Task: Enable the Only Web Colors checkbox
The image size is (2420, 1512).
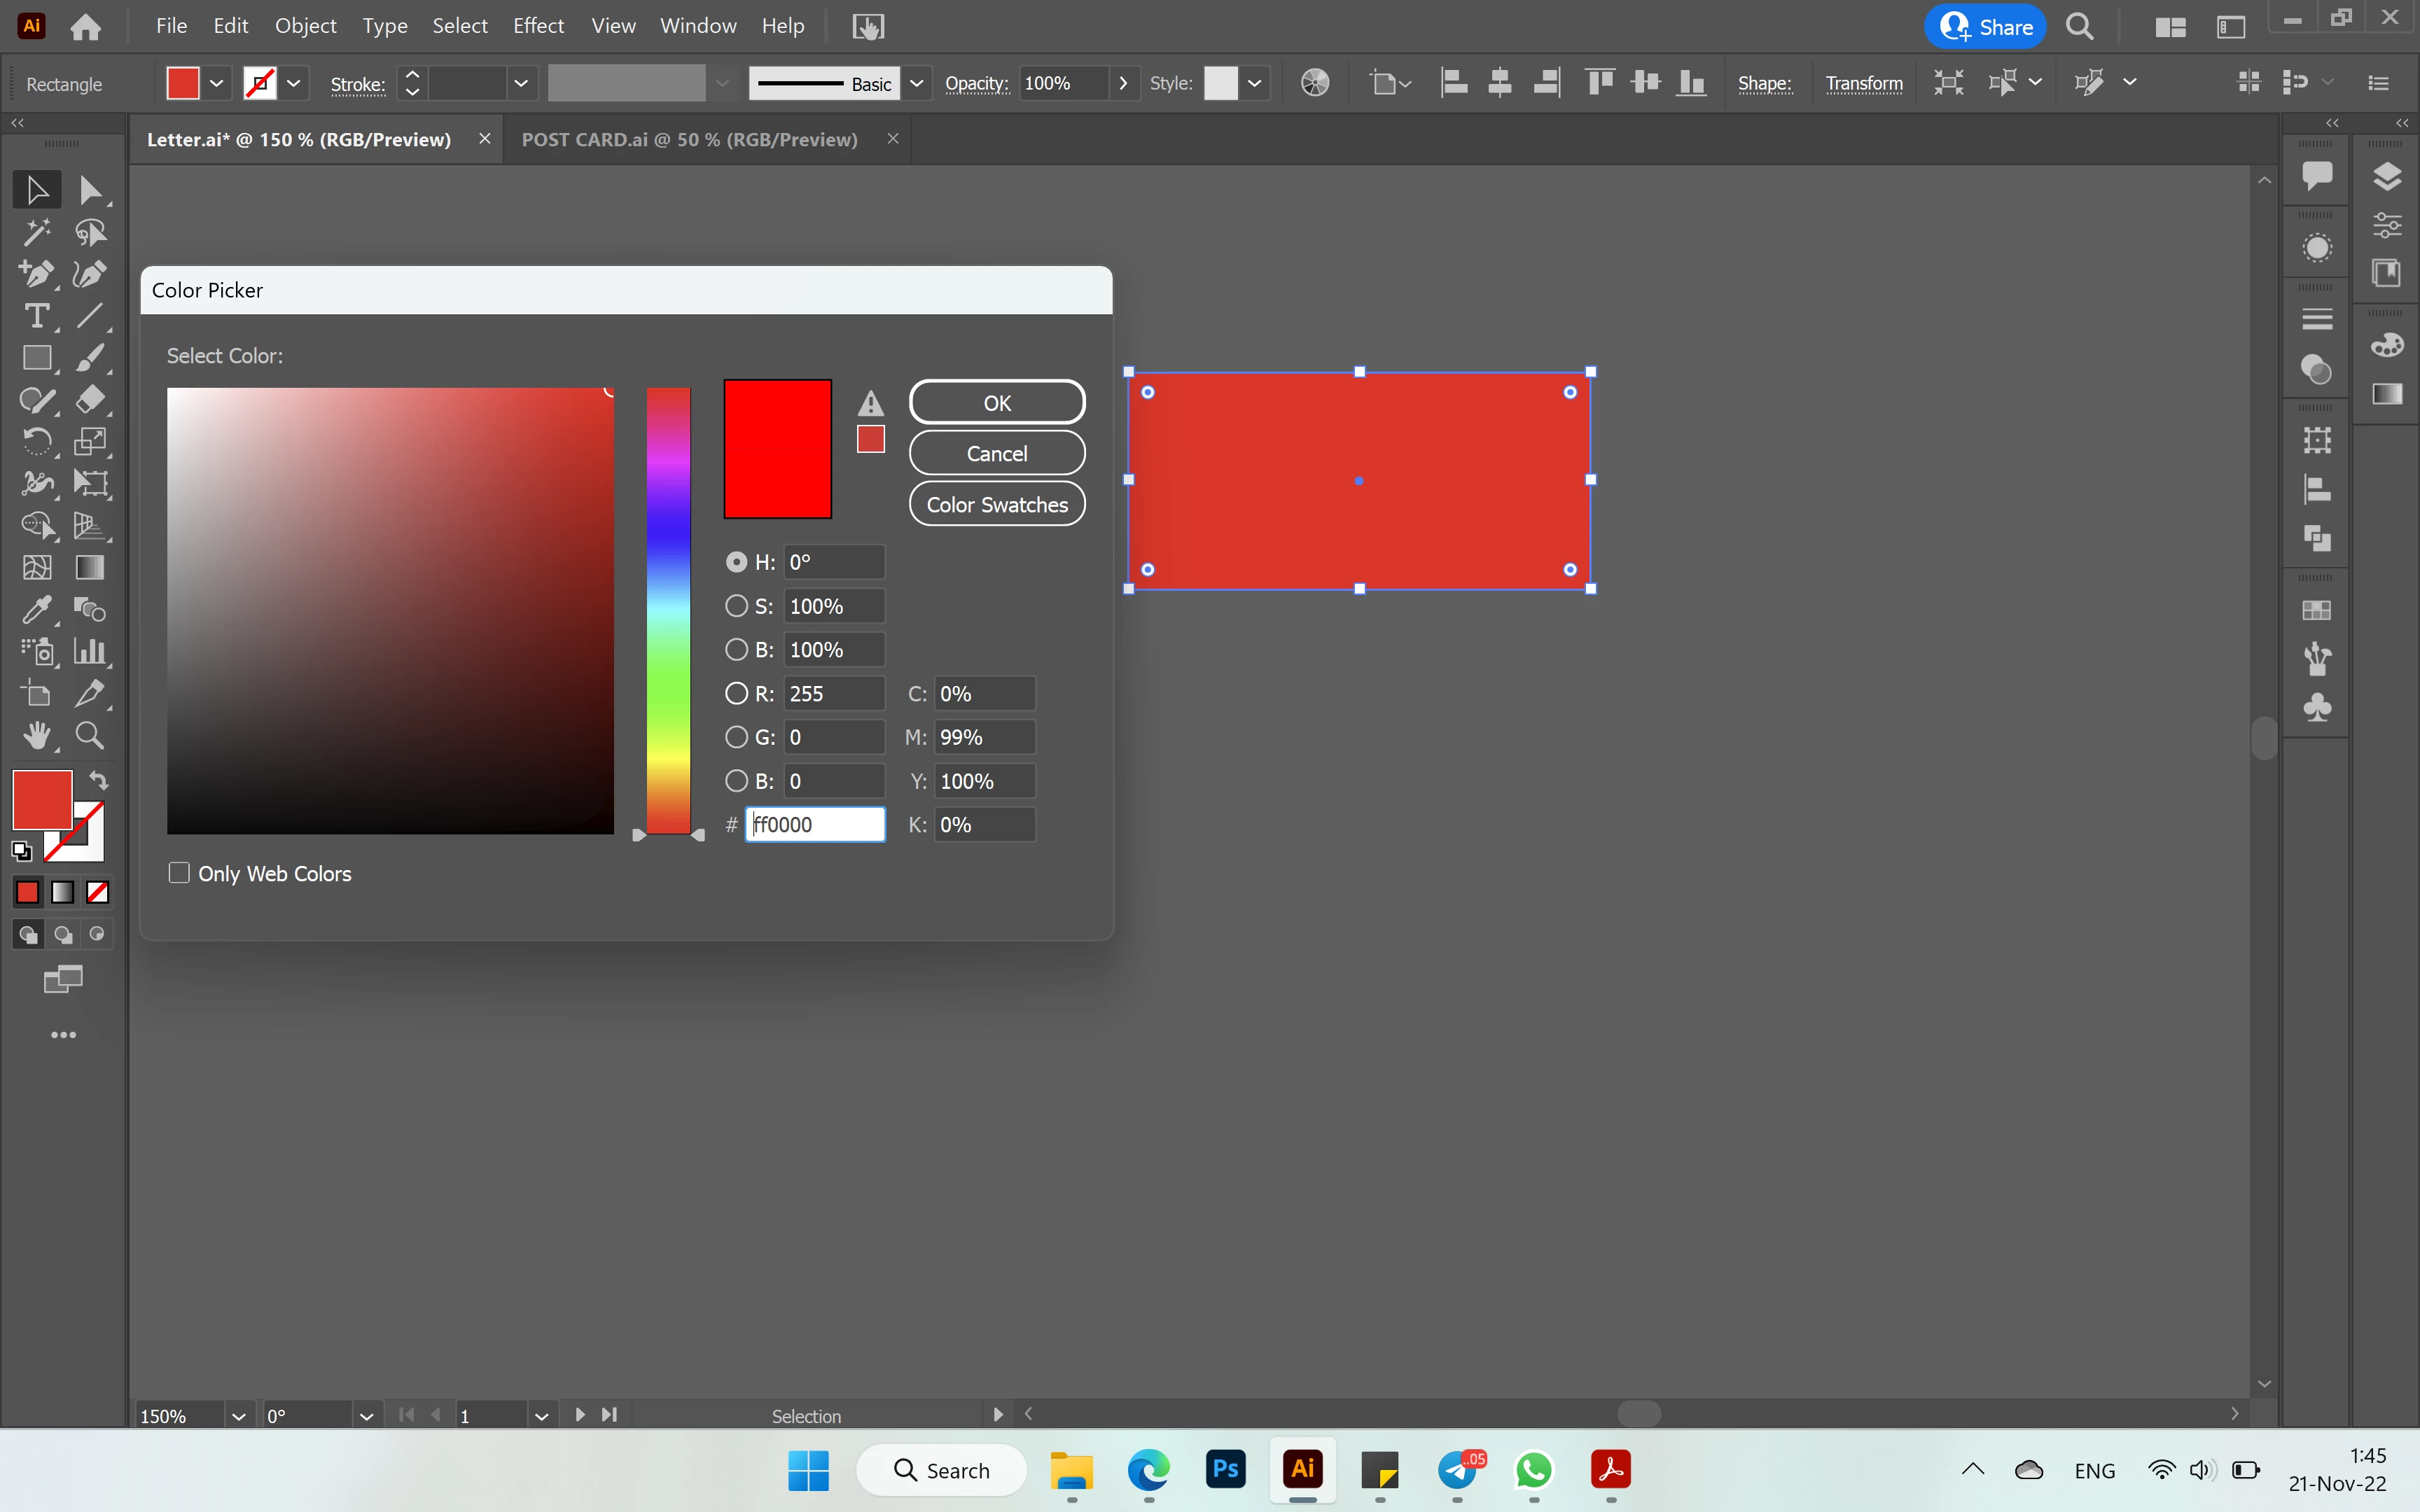Action: click(179, 873)
